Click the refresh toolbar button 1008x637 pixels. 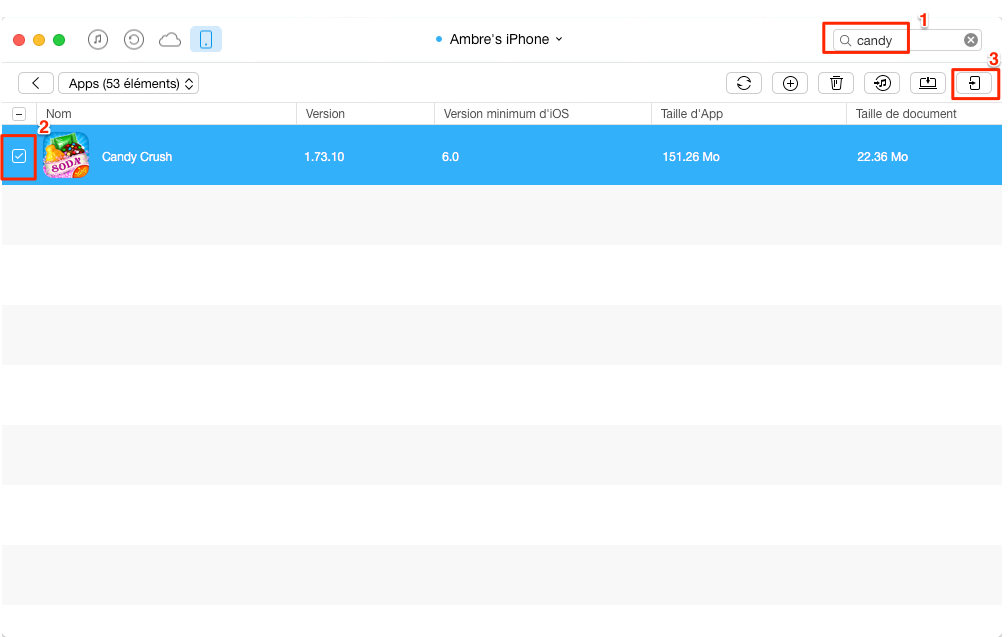click(x=744, y=83)
